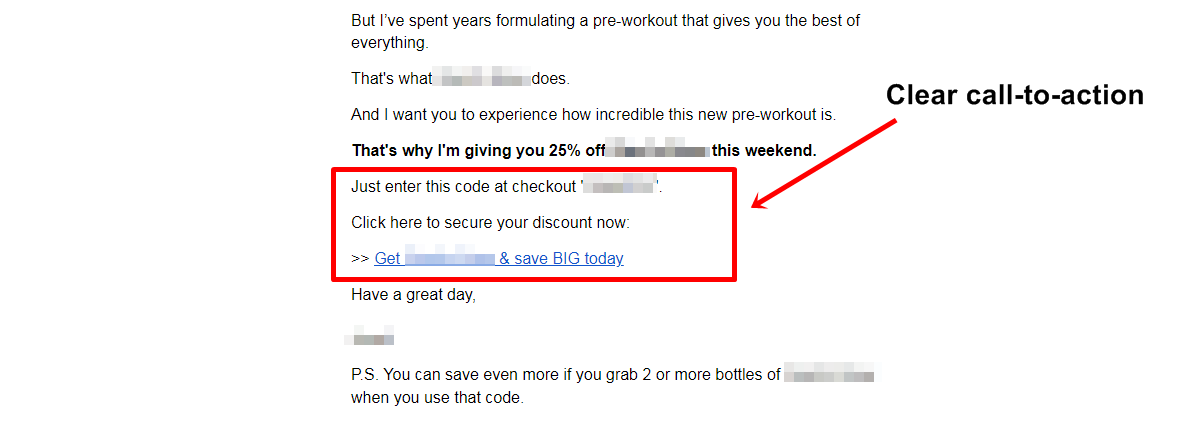This screenshot has height=439, width=1183.
Task: Click the blurred product name in bold line
Action: coord(660,151)
